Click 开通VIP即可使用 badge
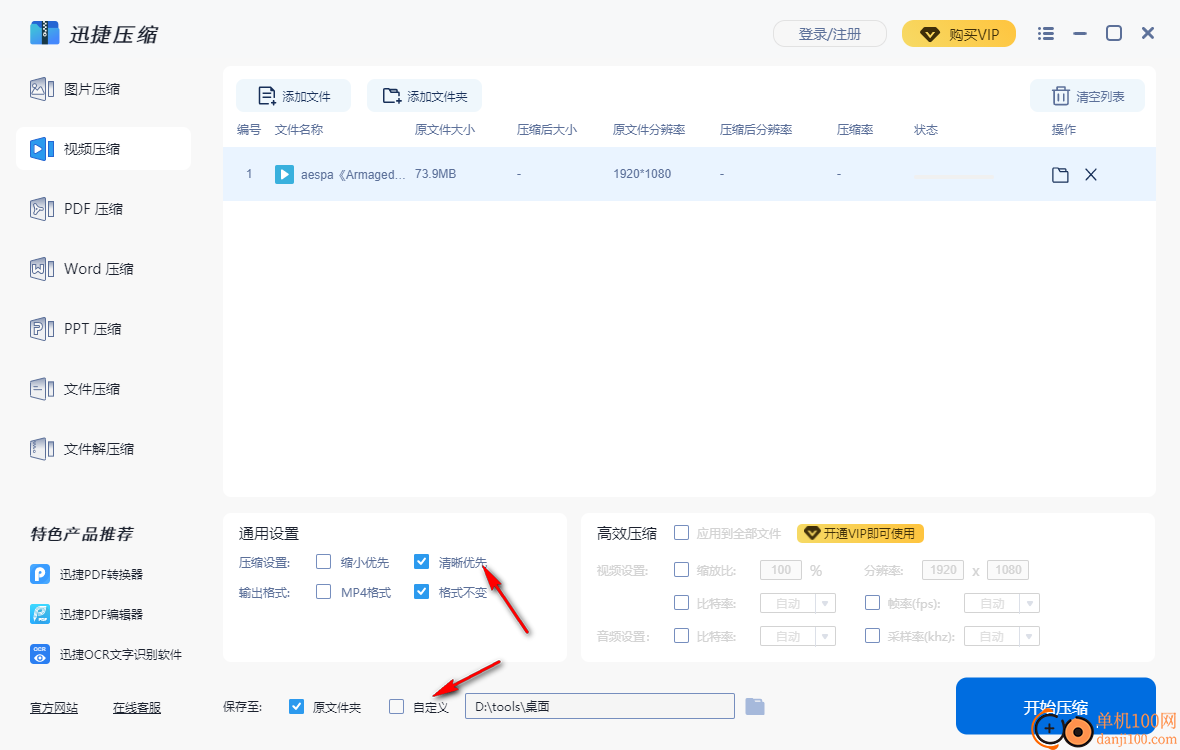Viewport: 1180px width, 750px height. tap(860, 533)
